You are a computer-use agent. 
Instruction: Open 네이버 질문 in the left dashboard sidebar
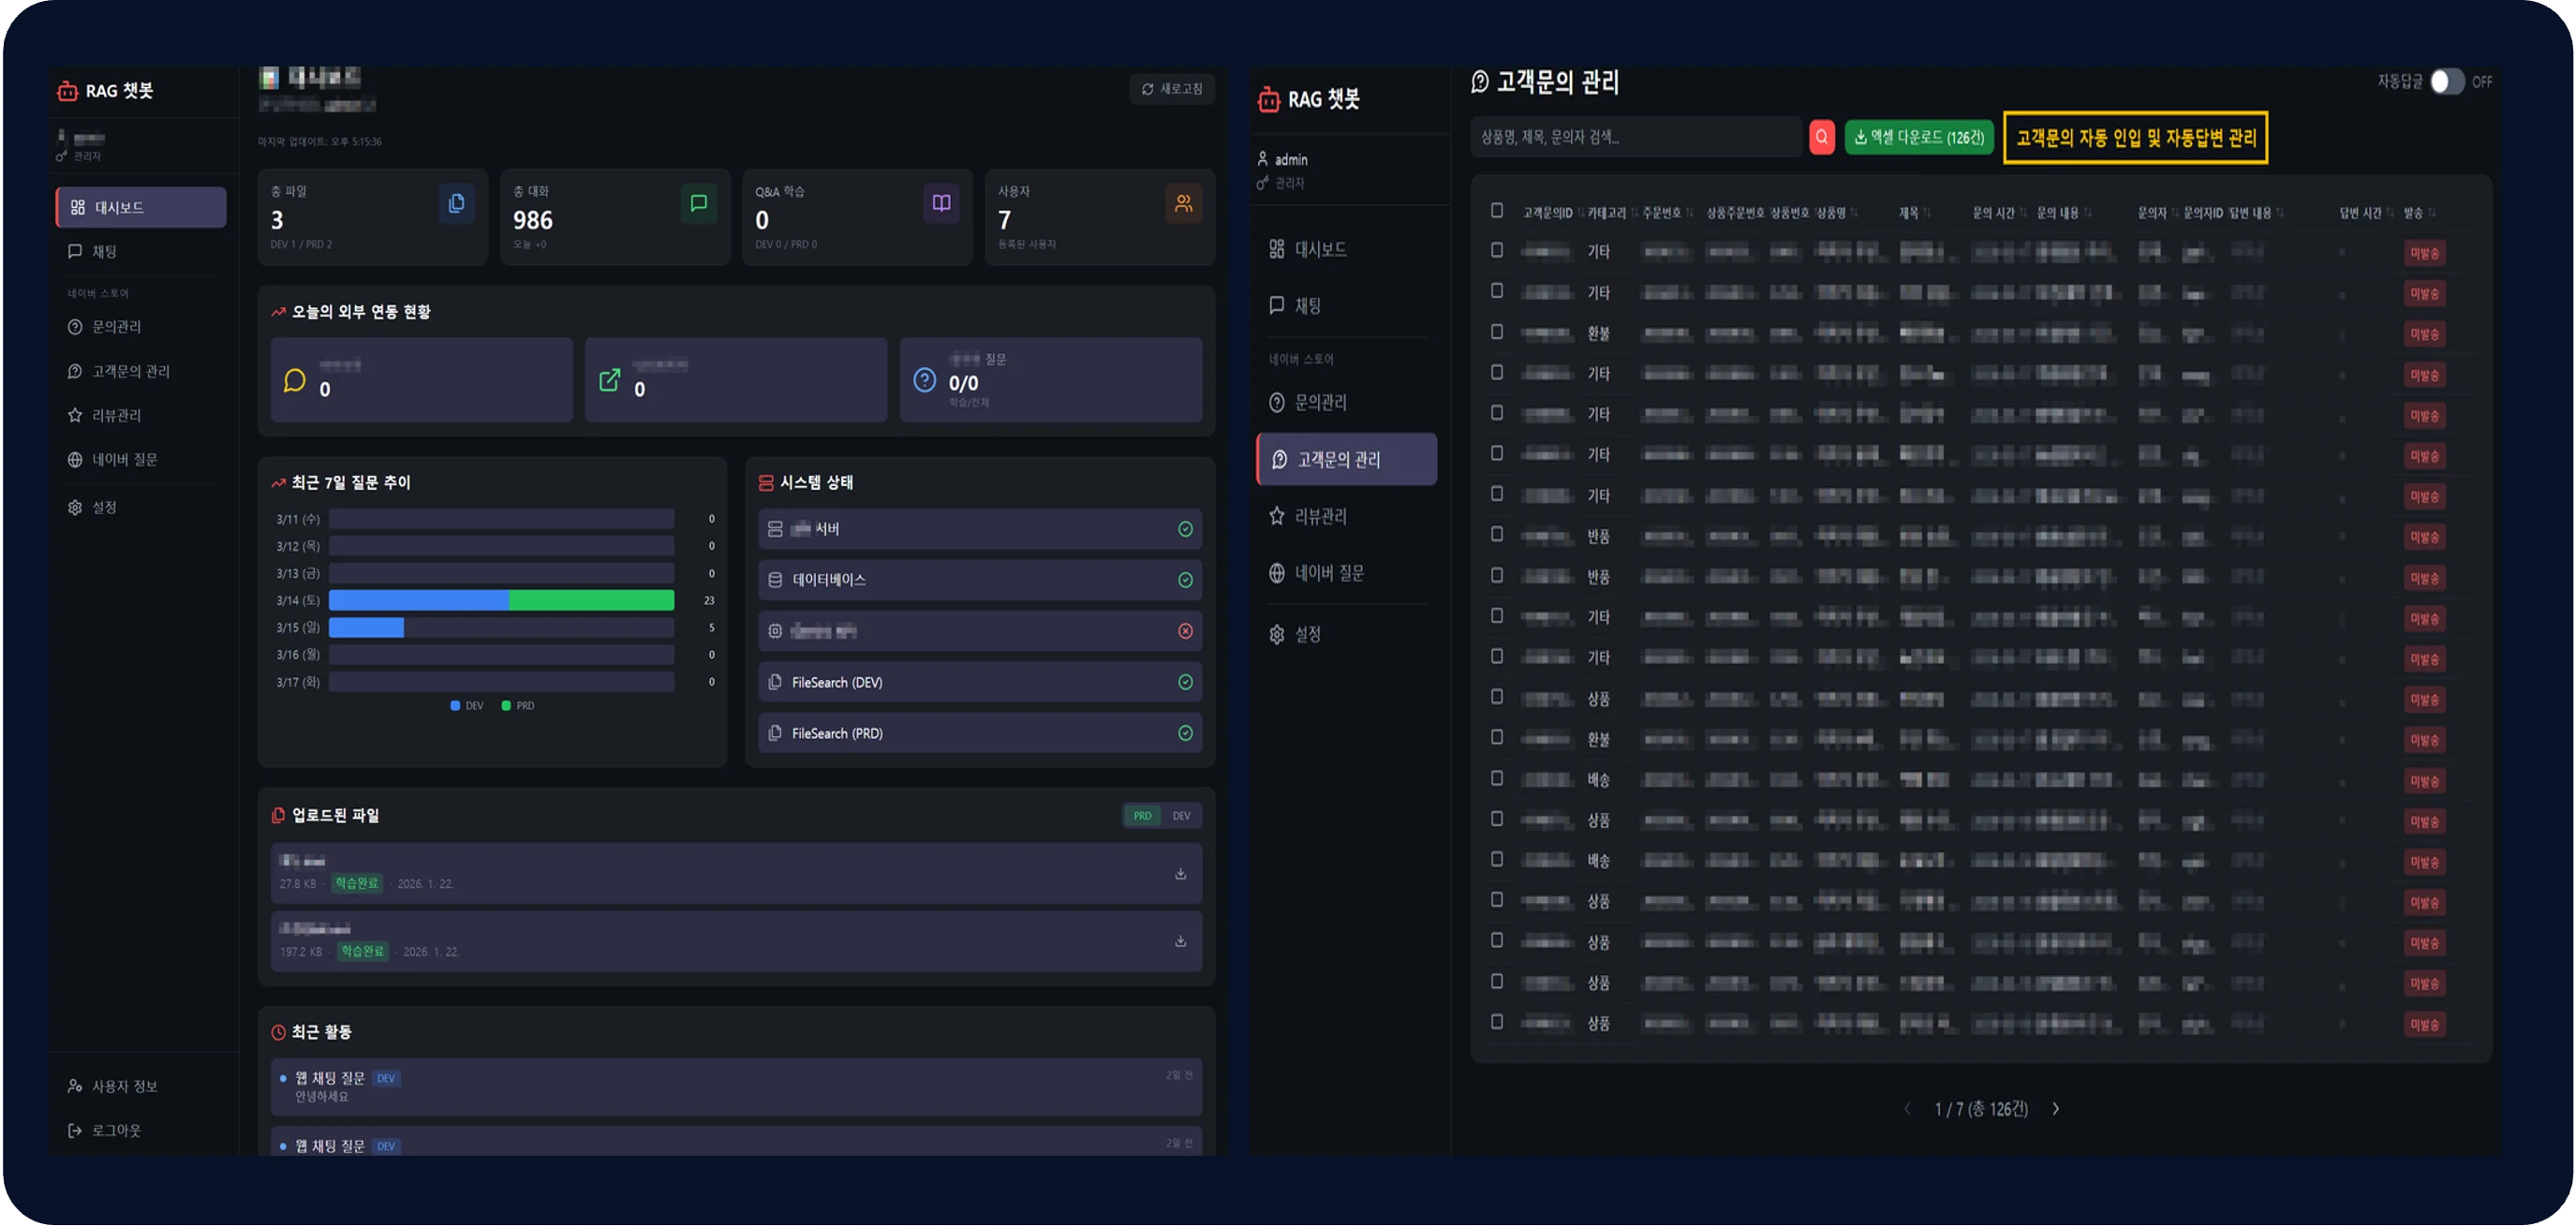141,460
